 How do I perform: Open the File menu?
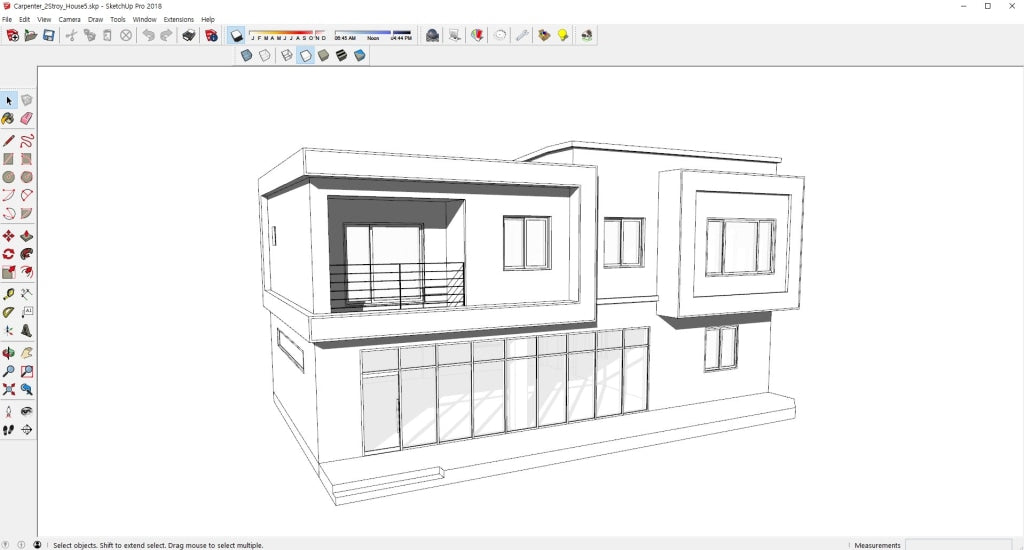pos(7,20)
